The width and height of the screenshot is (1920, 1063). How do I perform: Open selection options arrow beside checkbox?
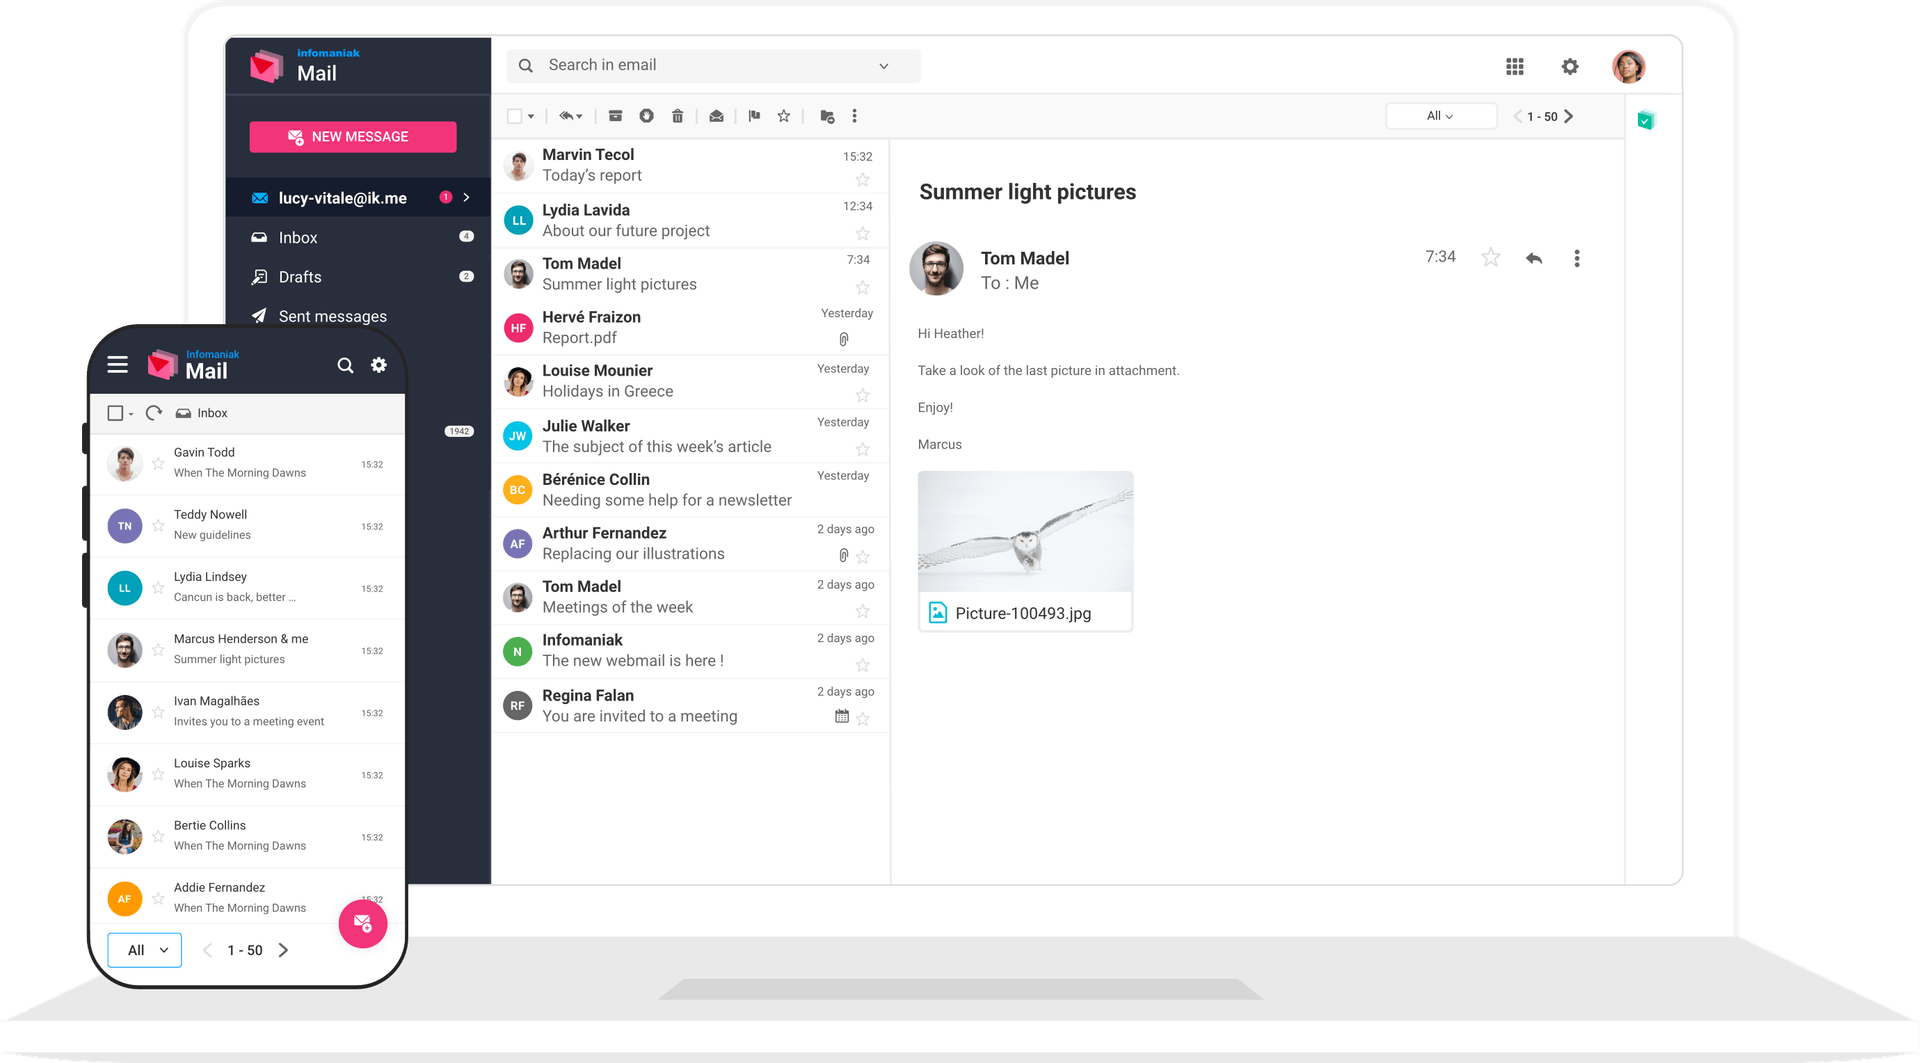coord(531,117)
